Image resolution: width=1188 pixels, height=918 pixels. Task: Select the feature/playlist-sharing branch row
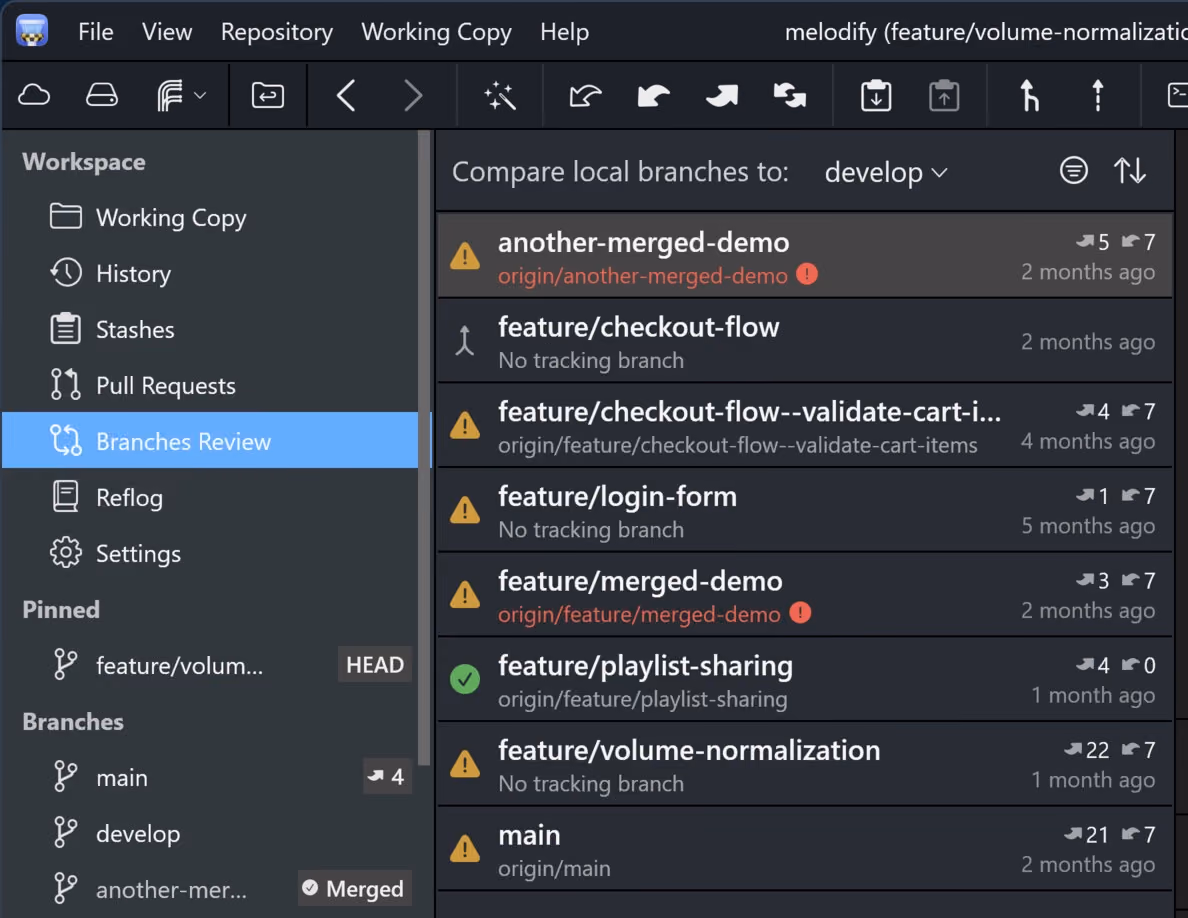click(x=805, y=679)
